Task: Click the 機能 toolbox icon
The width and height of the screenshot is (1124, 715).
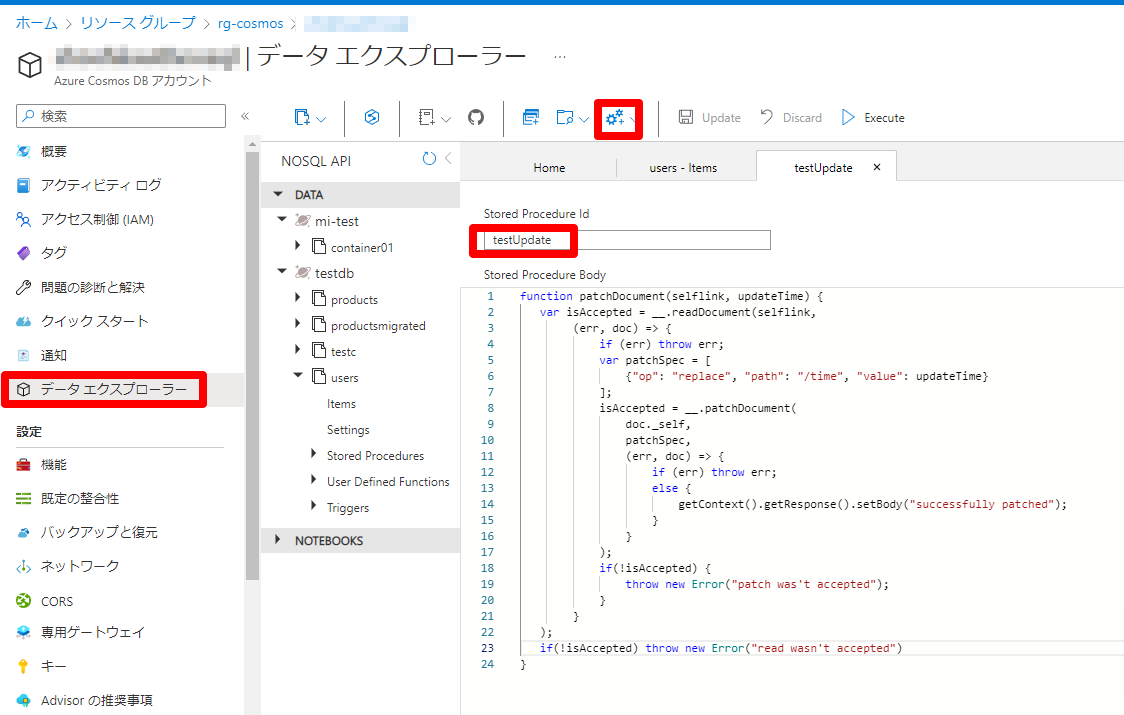Action: pos(23,465)
